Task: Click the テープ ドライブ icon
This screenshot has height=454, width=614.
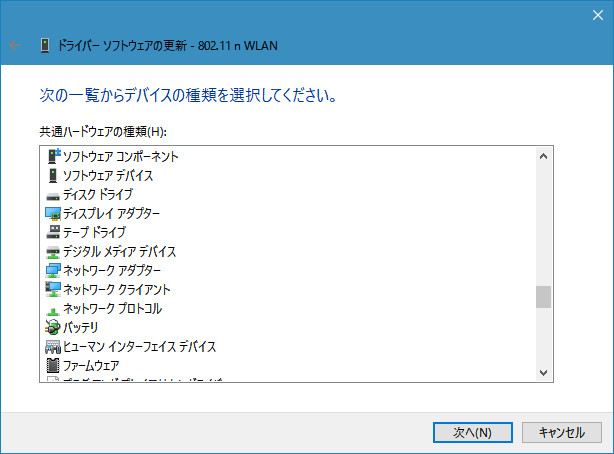Action: point(53,232)
